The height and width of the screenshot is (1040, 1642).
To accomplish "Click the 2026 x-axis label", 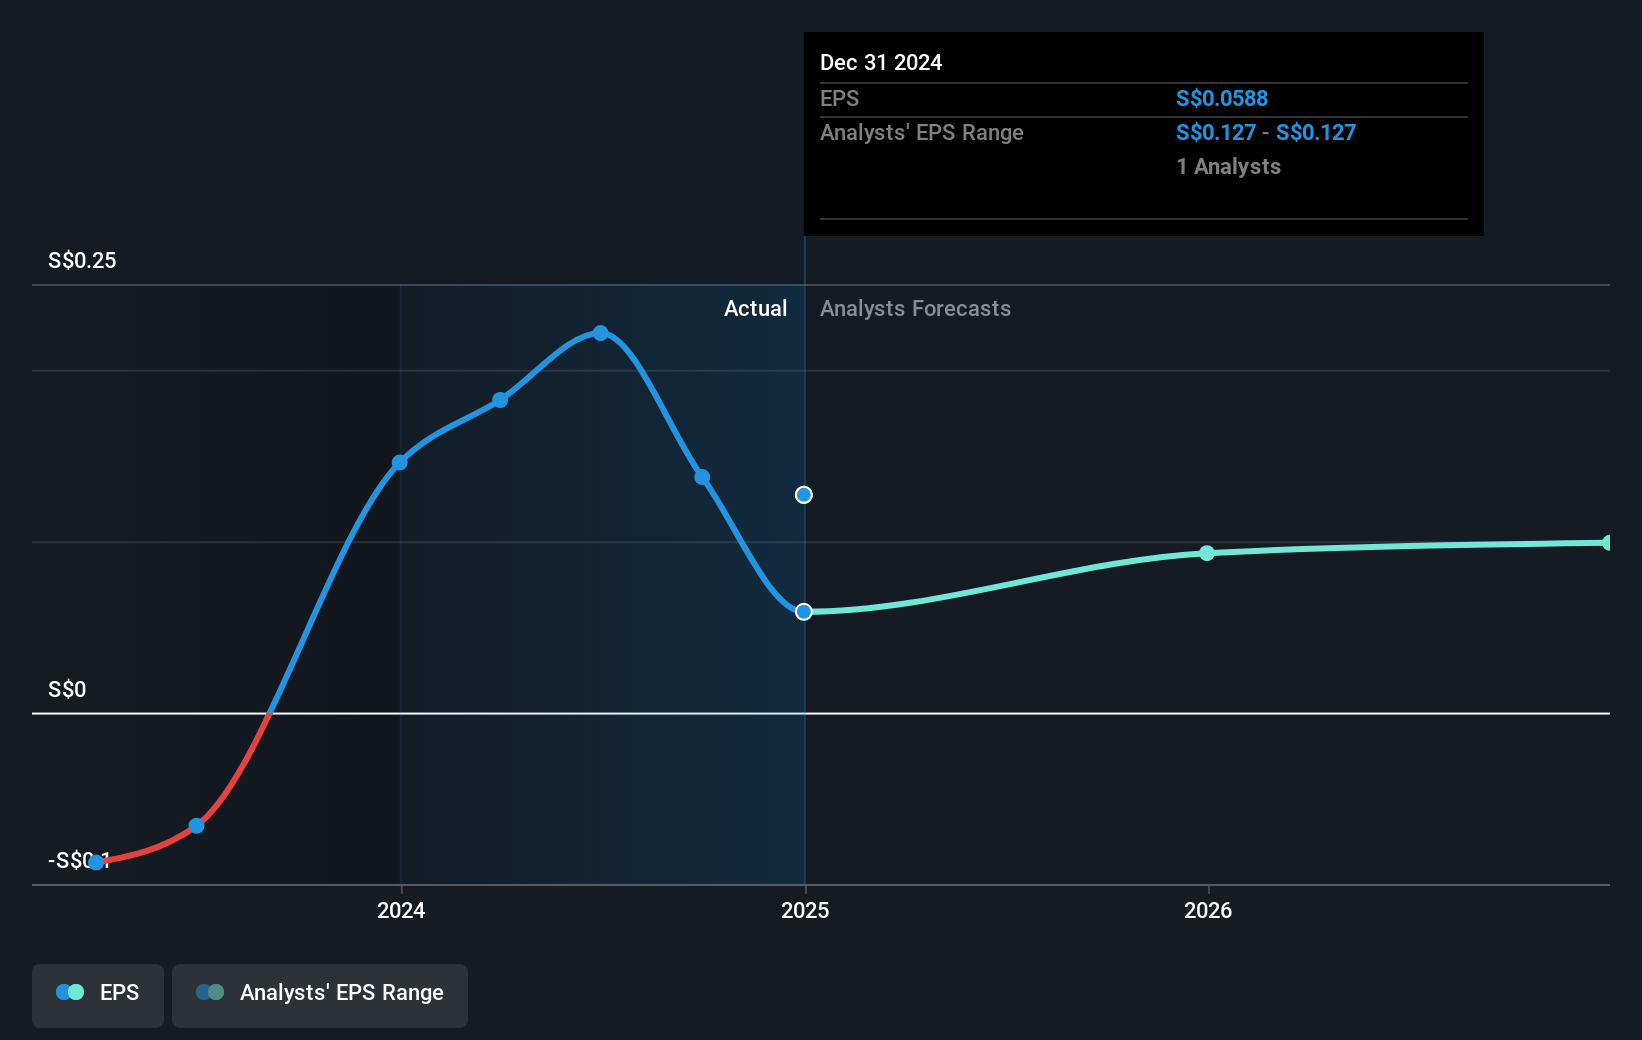I will (1208, 910).
